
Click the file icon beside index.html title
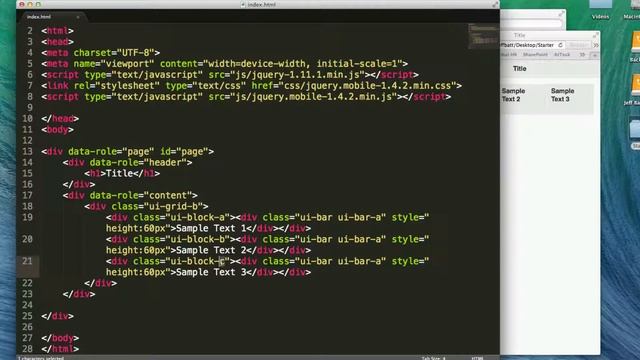(x=243, y=4)
